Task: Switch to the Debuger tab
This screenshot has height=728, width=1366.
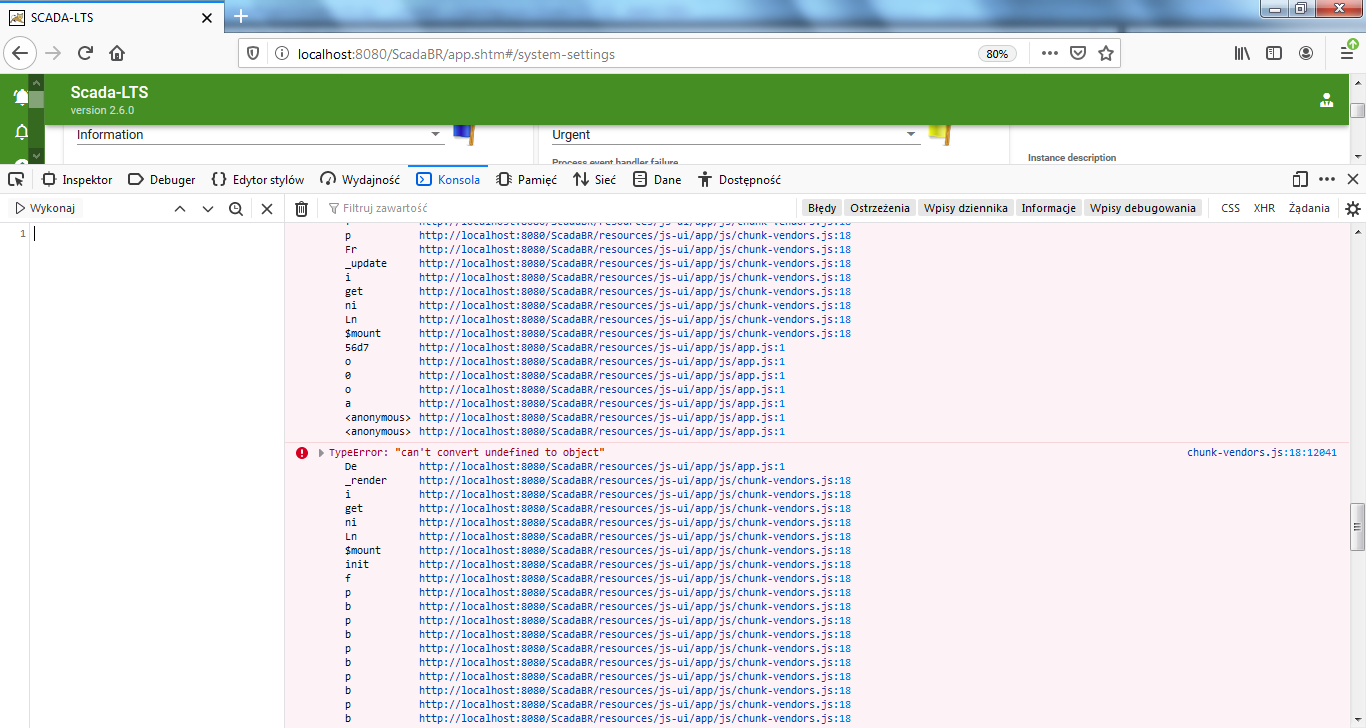Action: pyautogui.click(x=161, y=178)
